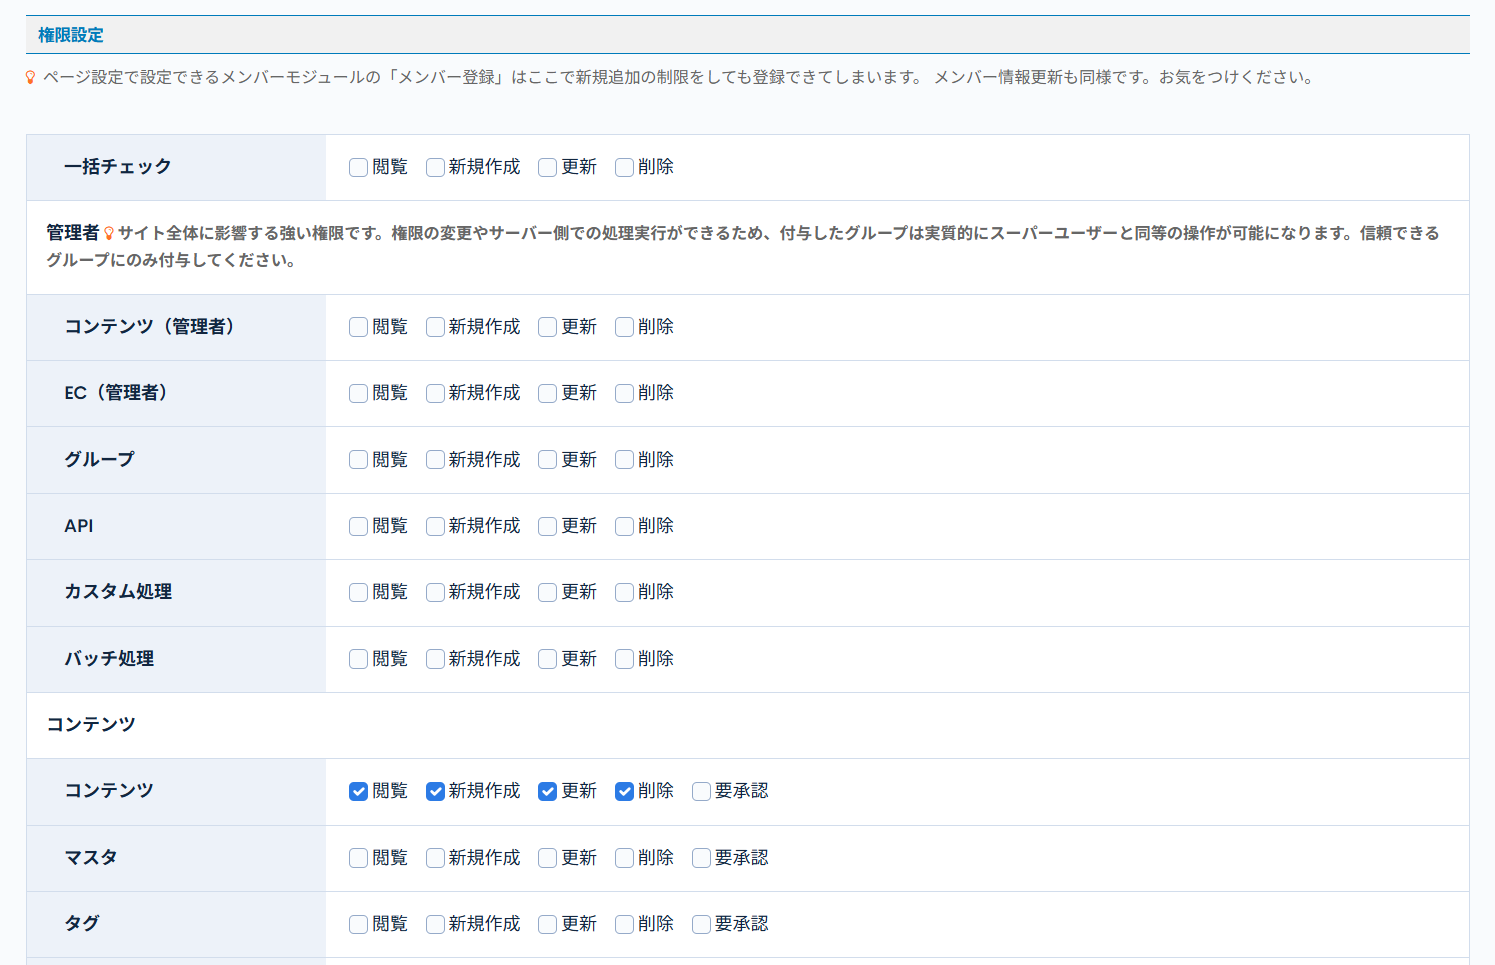Enable 新規作成 for バッチ処理
This screenshot has height=965, width=1495.
[x=435, y=659]
